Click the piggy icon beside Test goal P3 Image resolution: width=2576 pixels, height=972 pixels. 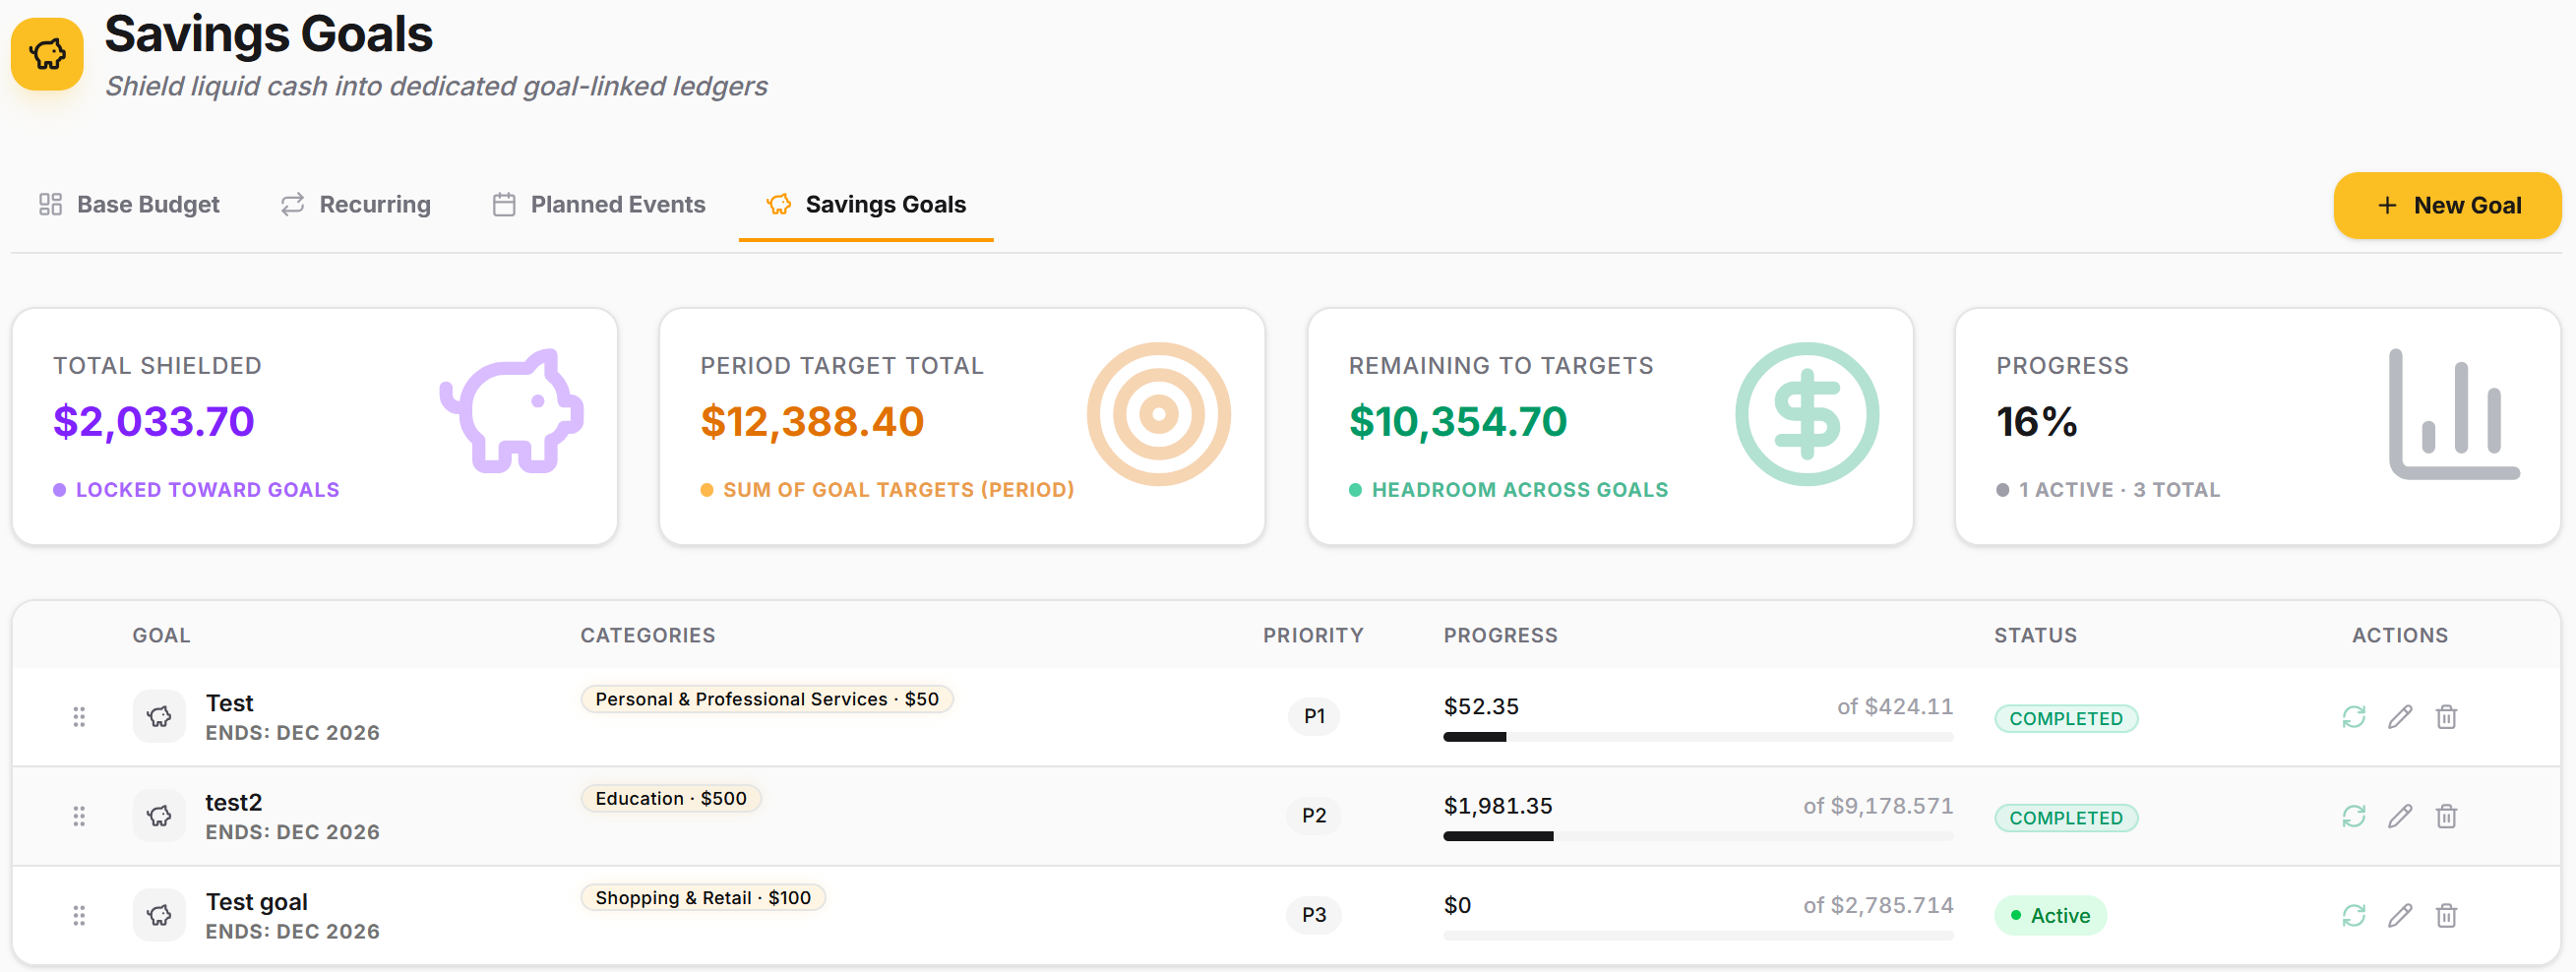pyautogui.click(x=159, y=914)
